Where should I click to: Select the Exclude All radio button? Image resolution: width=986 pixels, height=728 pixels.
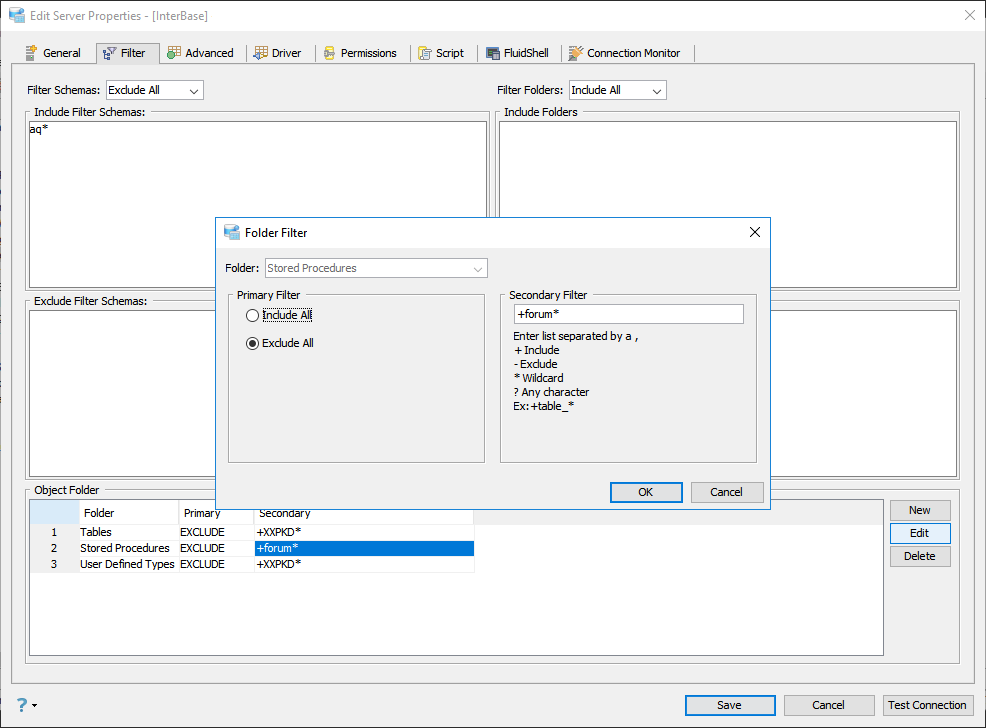(x=252, y=343)
